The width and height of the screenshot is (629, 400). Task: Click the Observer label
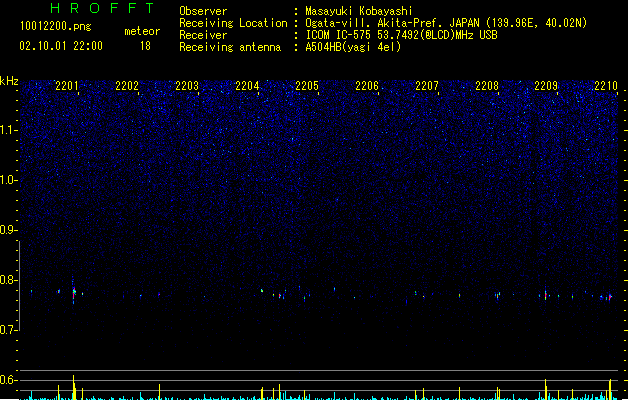click(x=203, y=11)
